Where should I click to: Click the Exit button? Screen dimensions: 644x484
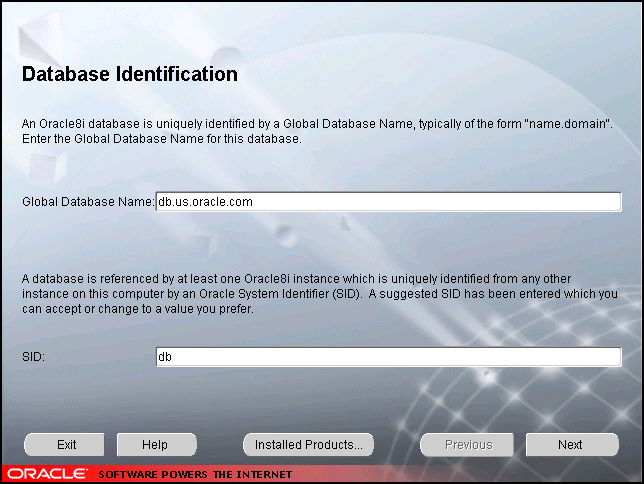click(x=64, y=445)
